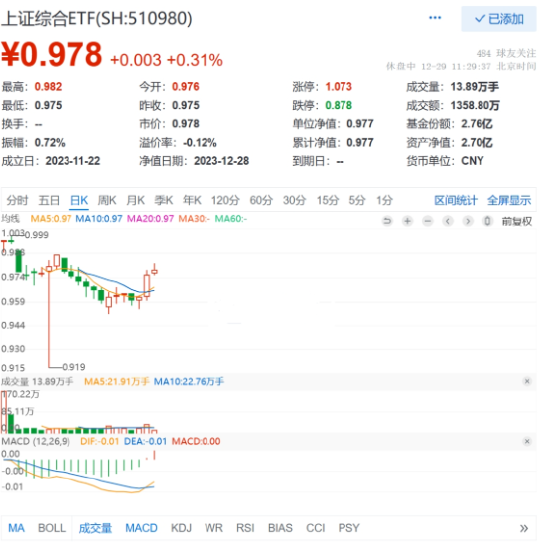The height and width of the screenshot is (547, 550).
Task: Switch to 120分 interval chart
Action: pyautogui.click(x=225, y=200)
